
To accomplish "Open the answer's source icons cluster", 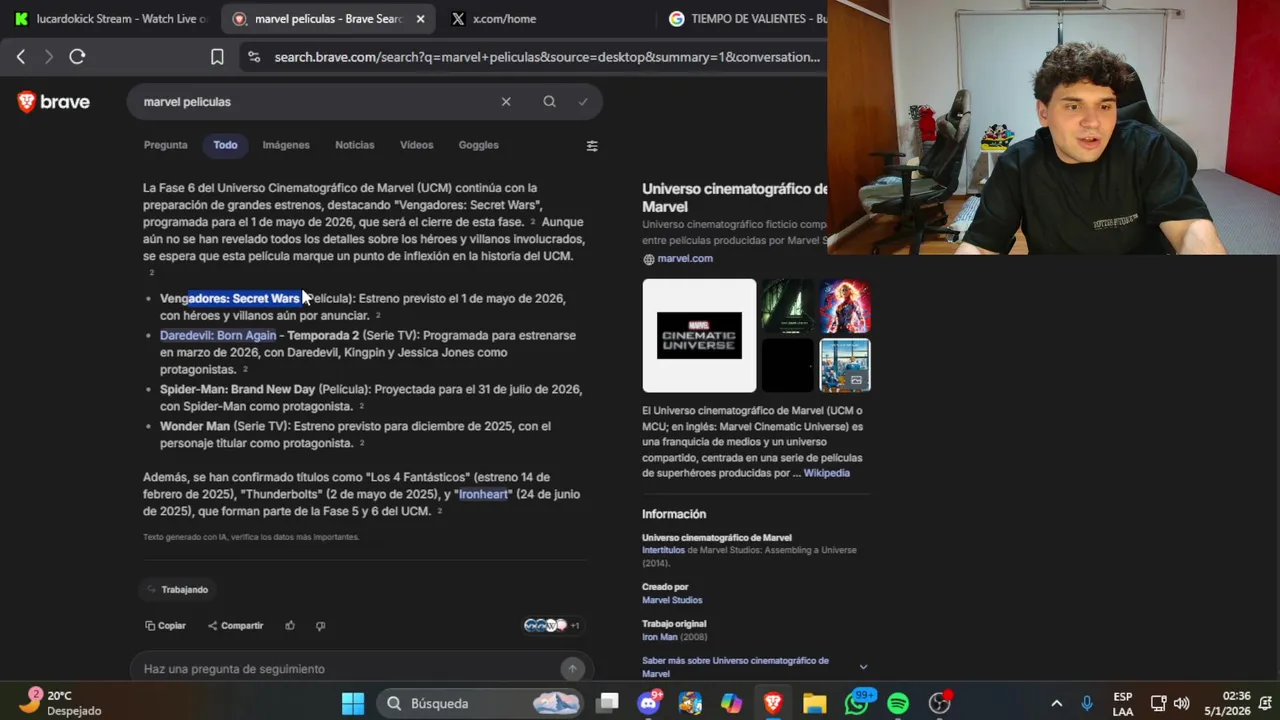I will tap(546, 626).
